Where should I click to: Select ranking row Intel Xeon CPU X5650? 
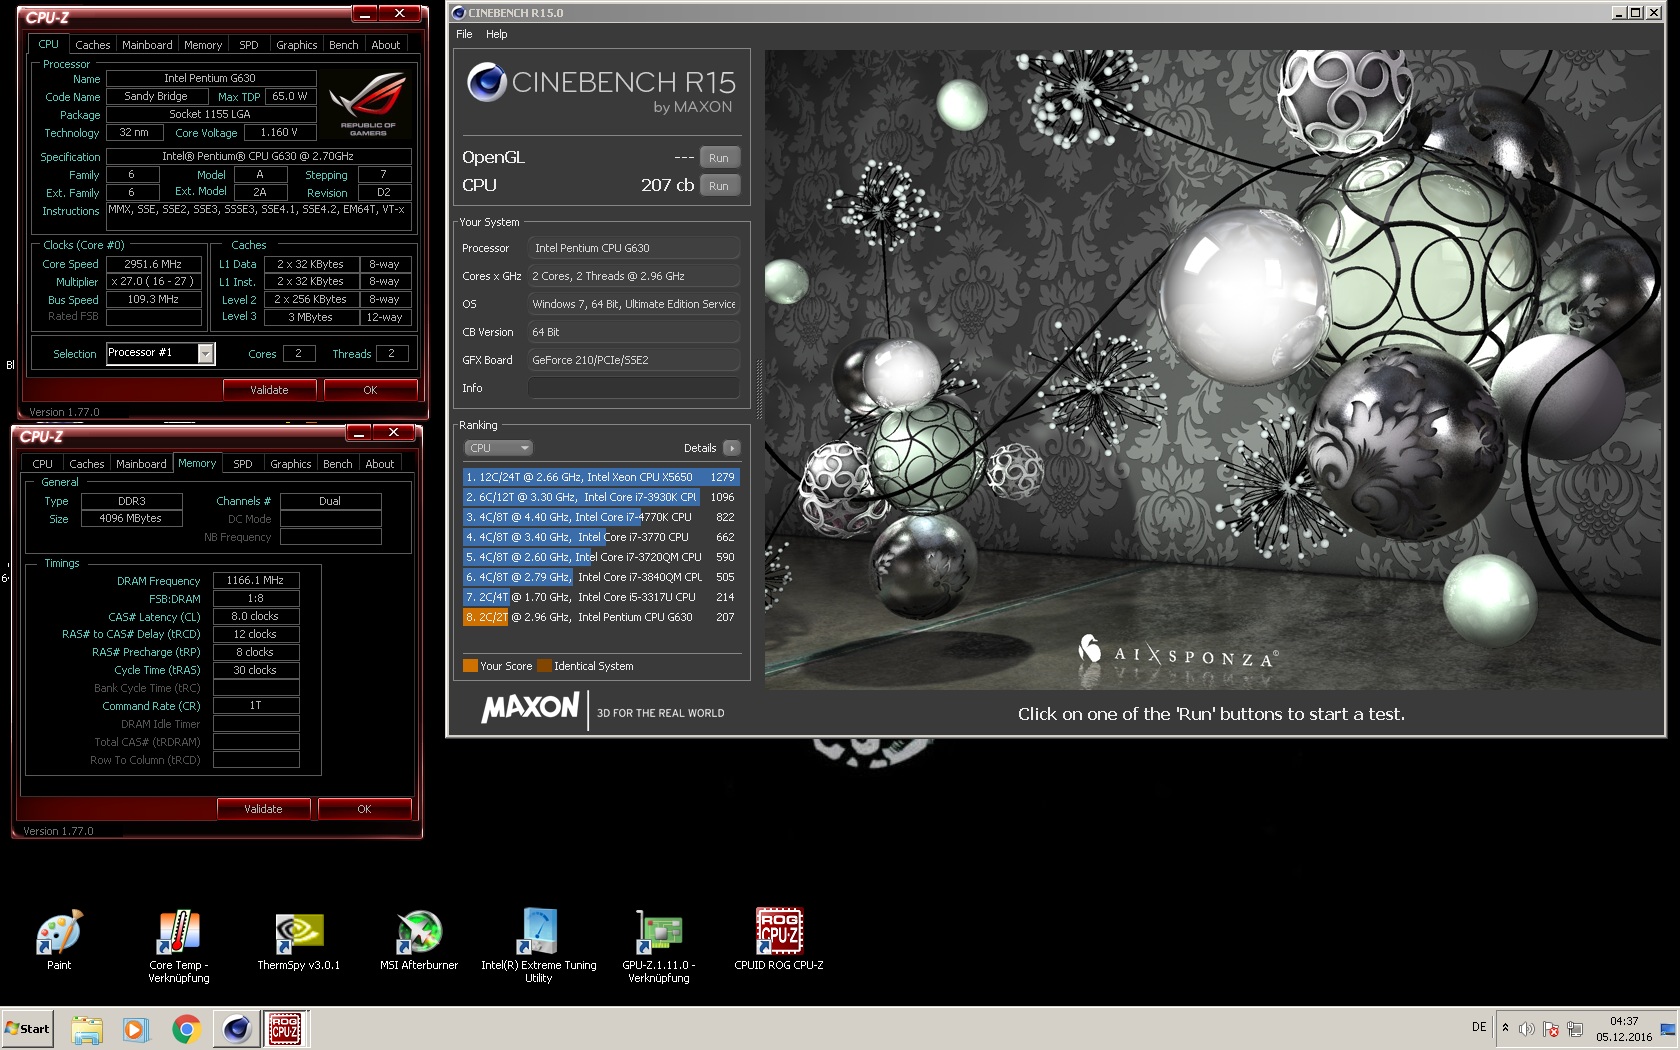pyautogui.click(x=600, y=477)
